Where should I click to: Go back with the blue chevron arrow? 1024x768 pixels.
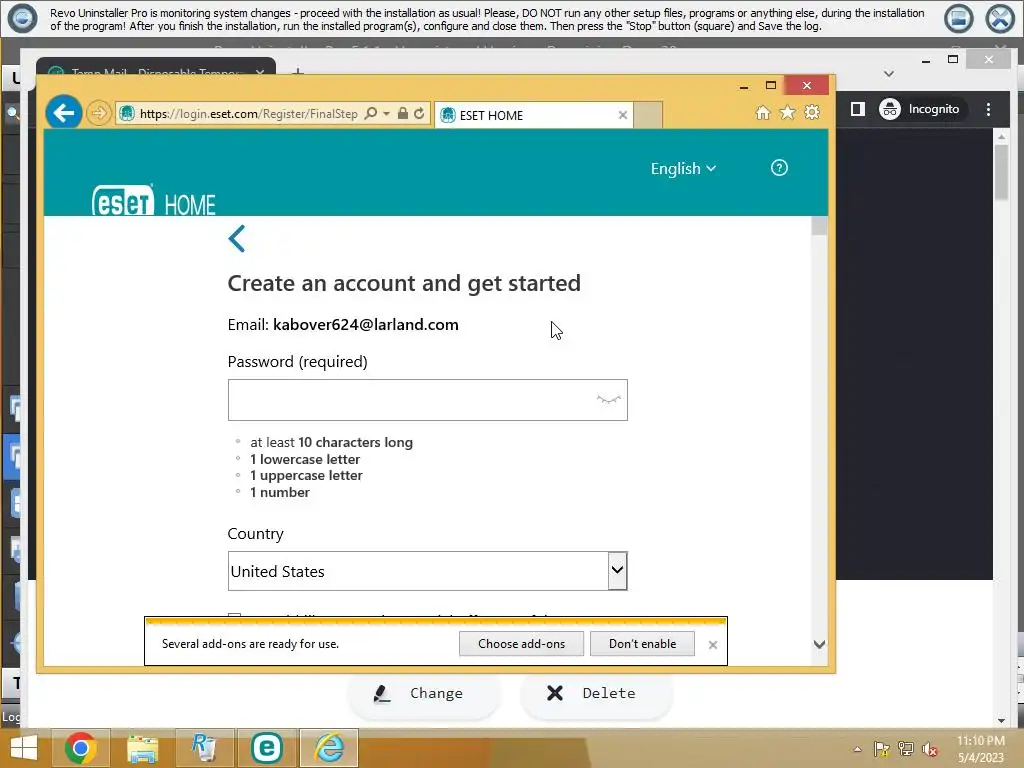point(237,238)
